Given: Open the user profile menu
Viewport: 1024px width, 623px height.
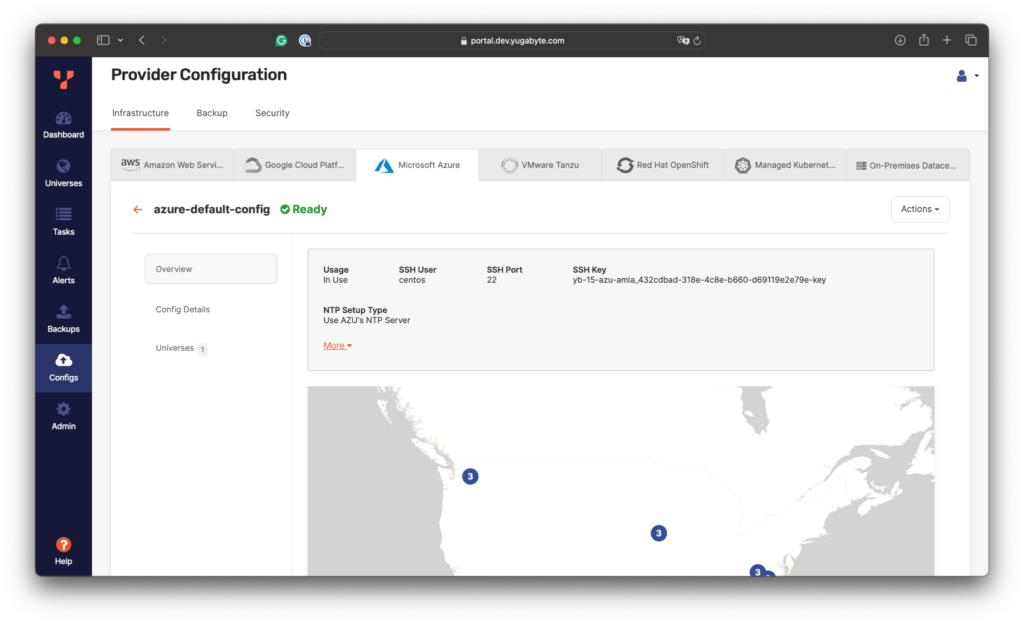Looking at the screenshot, I should point(966,76).
